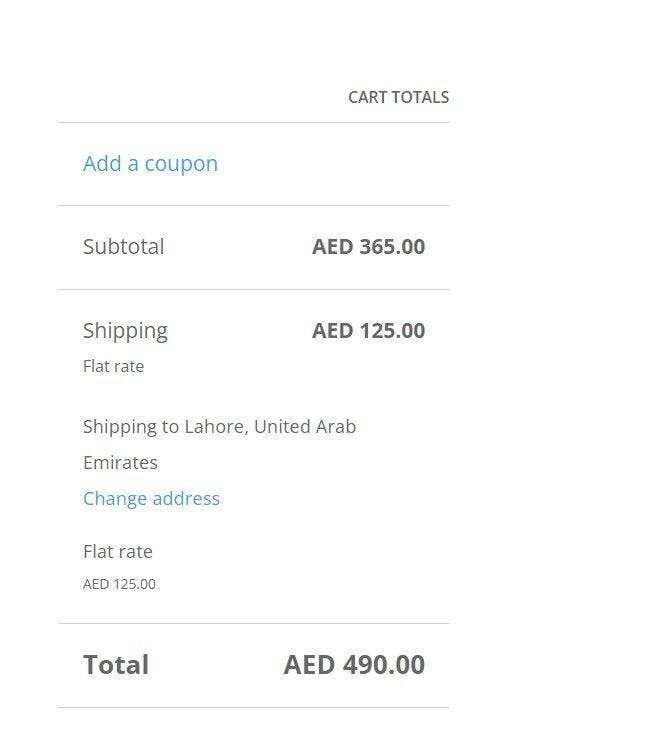Click the word coupon in the coupon link

pos(181,163)
